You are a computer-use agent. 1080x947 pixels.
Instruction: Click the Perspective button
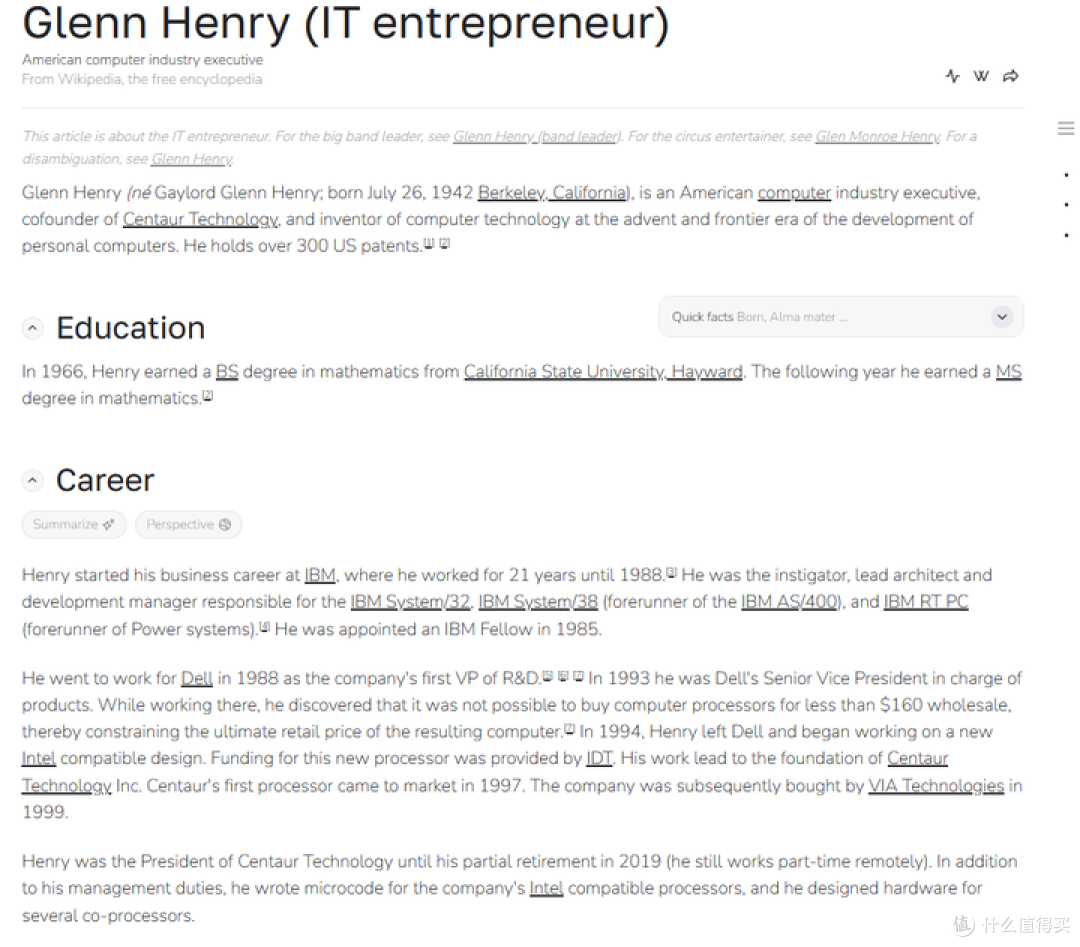pyautogui.click(x=189, y=524)
